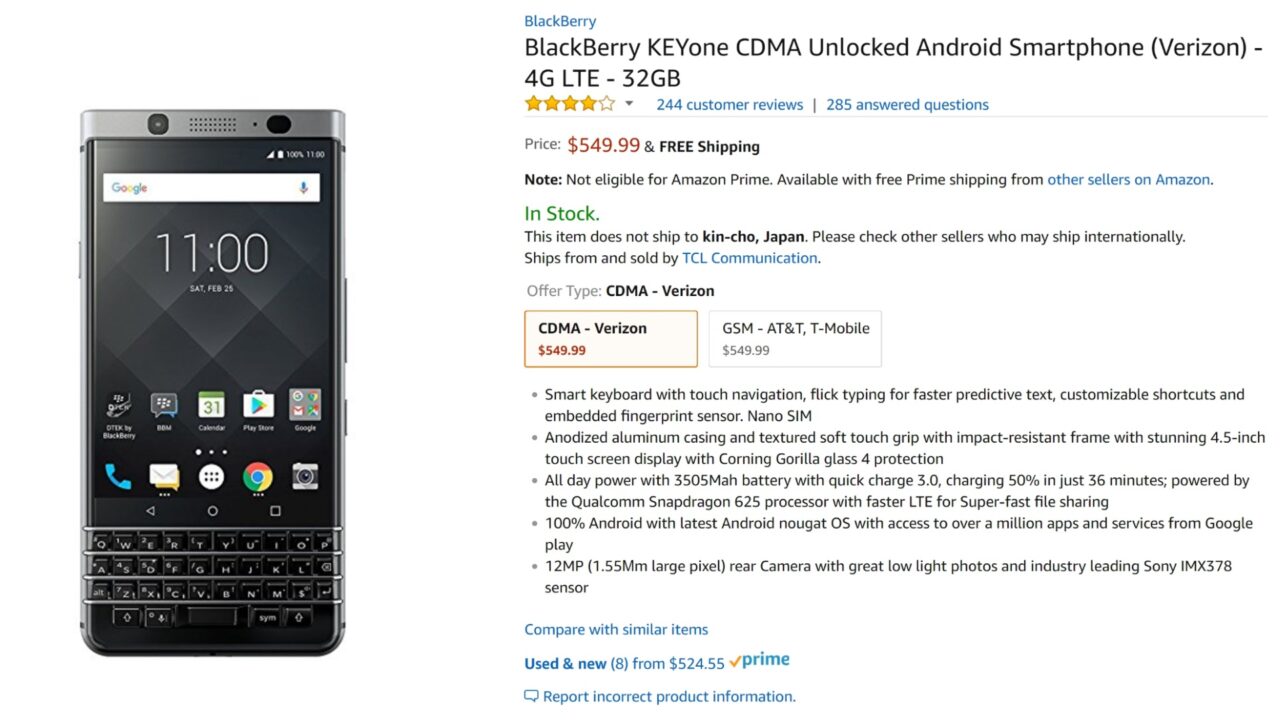This screenshot has width=1280, height=720.
Task: Expand the star rating dropdown arrow
Action: tap(629, 104)
